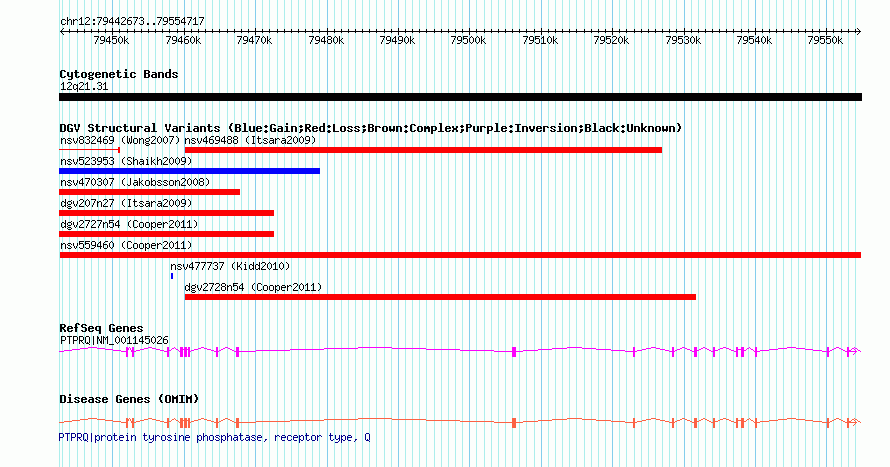The image size is (890, 467).
Task: Click the black 12q21.31 cytogenetic band bar
Action: [x=460, y=97]
